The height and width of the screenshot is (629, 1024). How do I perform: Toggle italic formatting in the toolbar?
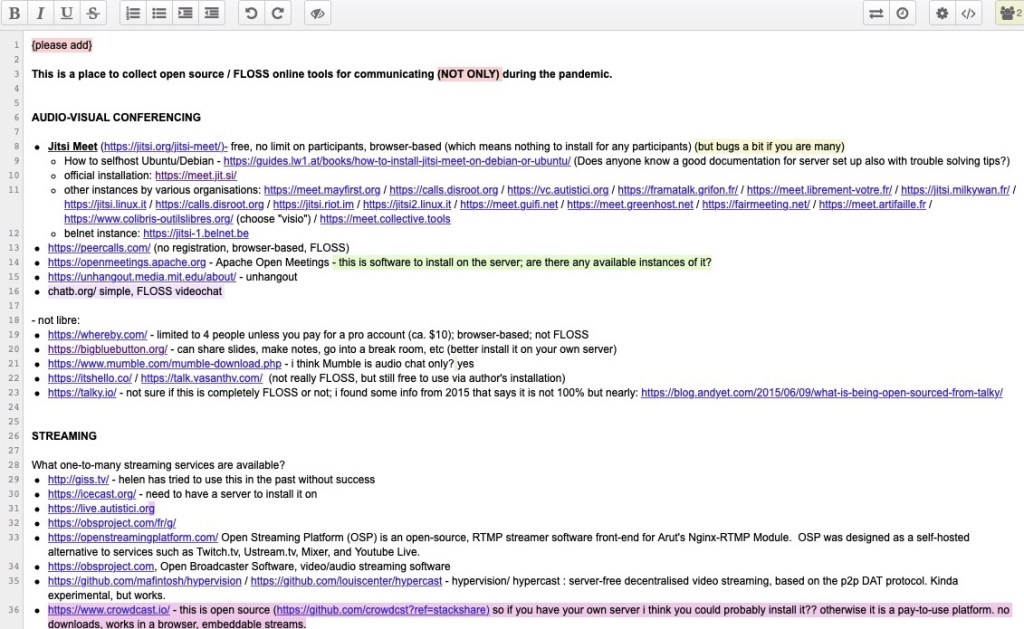pos(41,13)
